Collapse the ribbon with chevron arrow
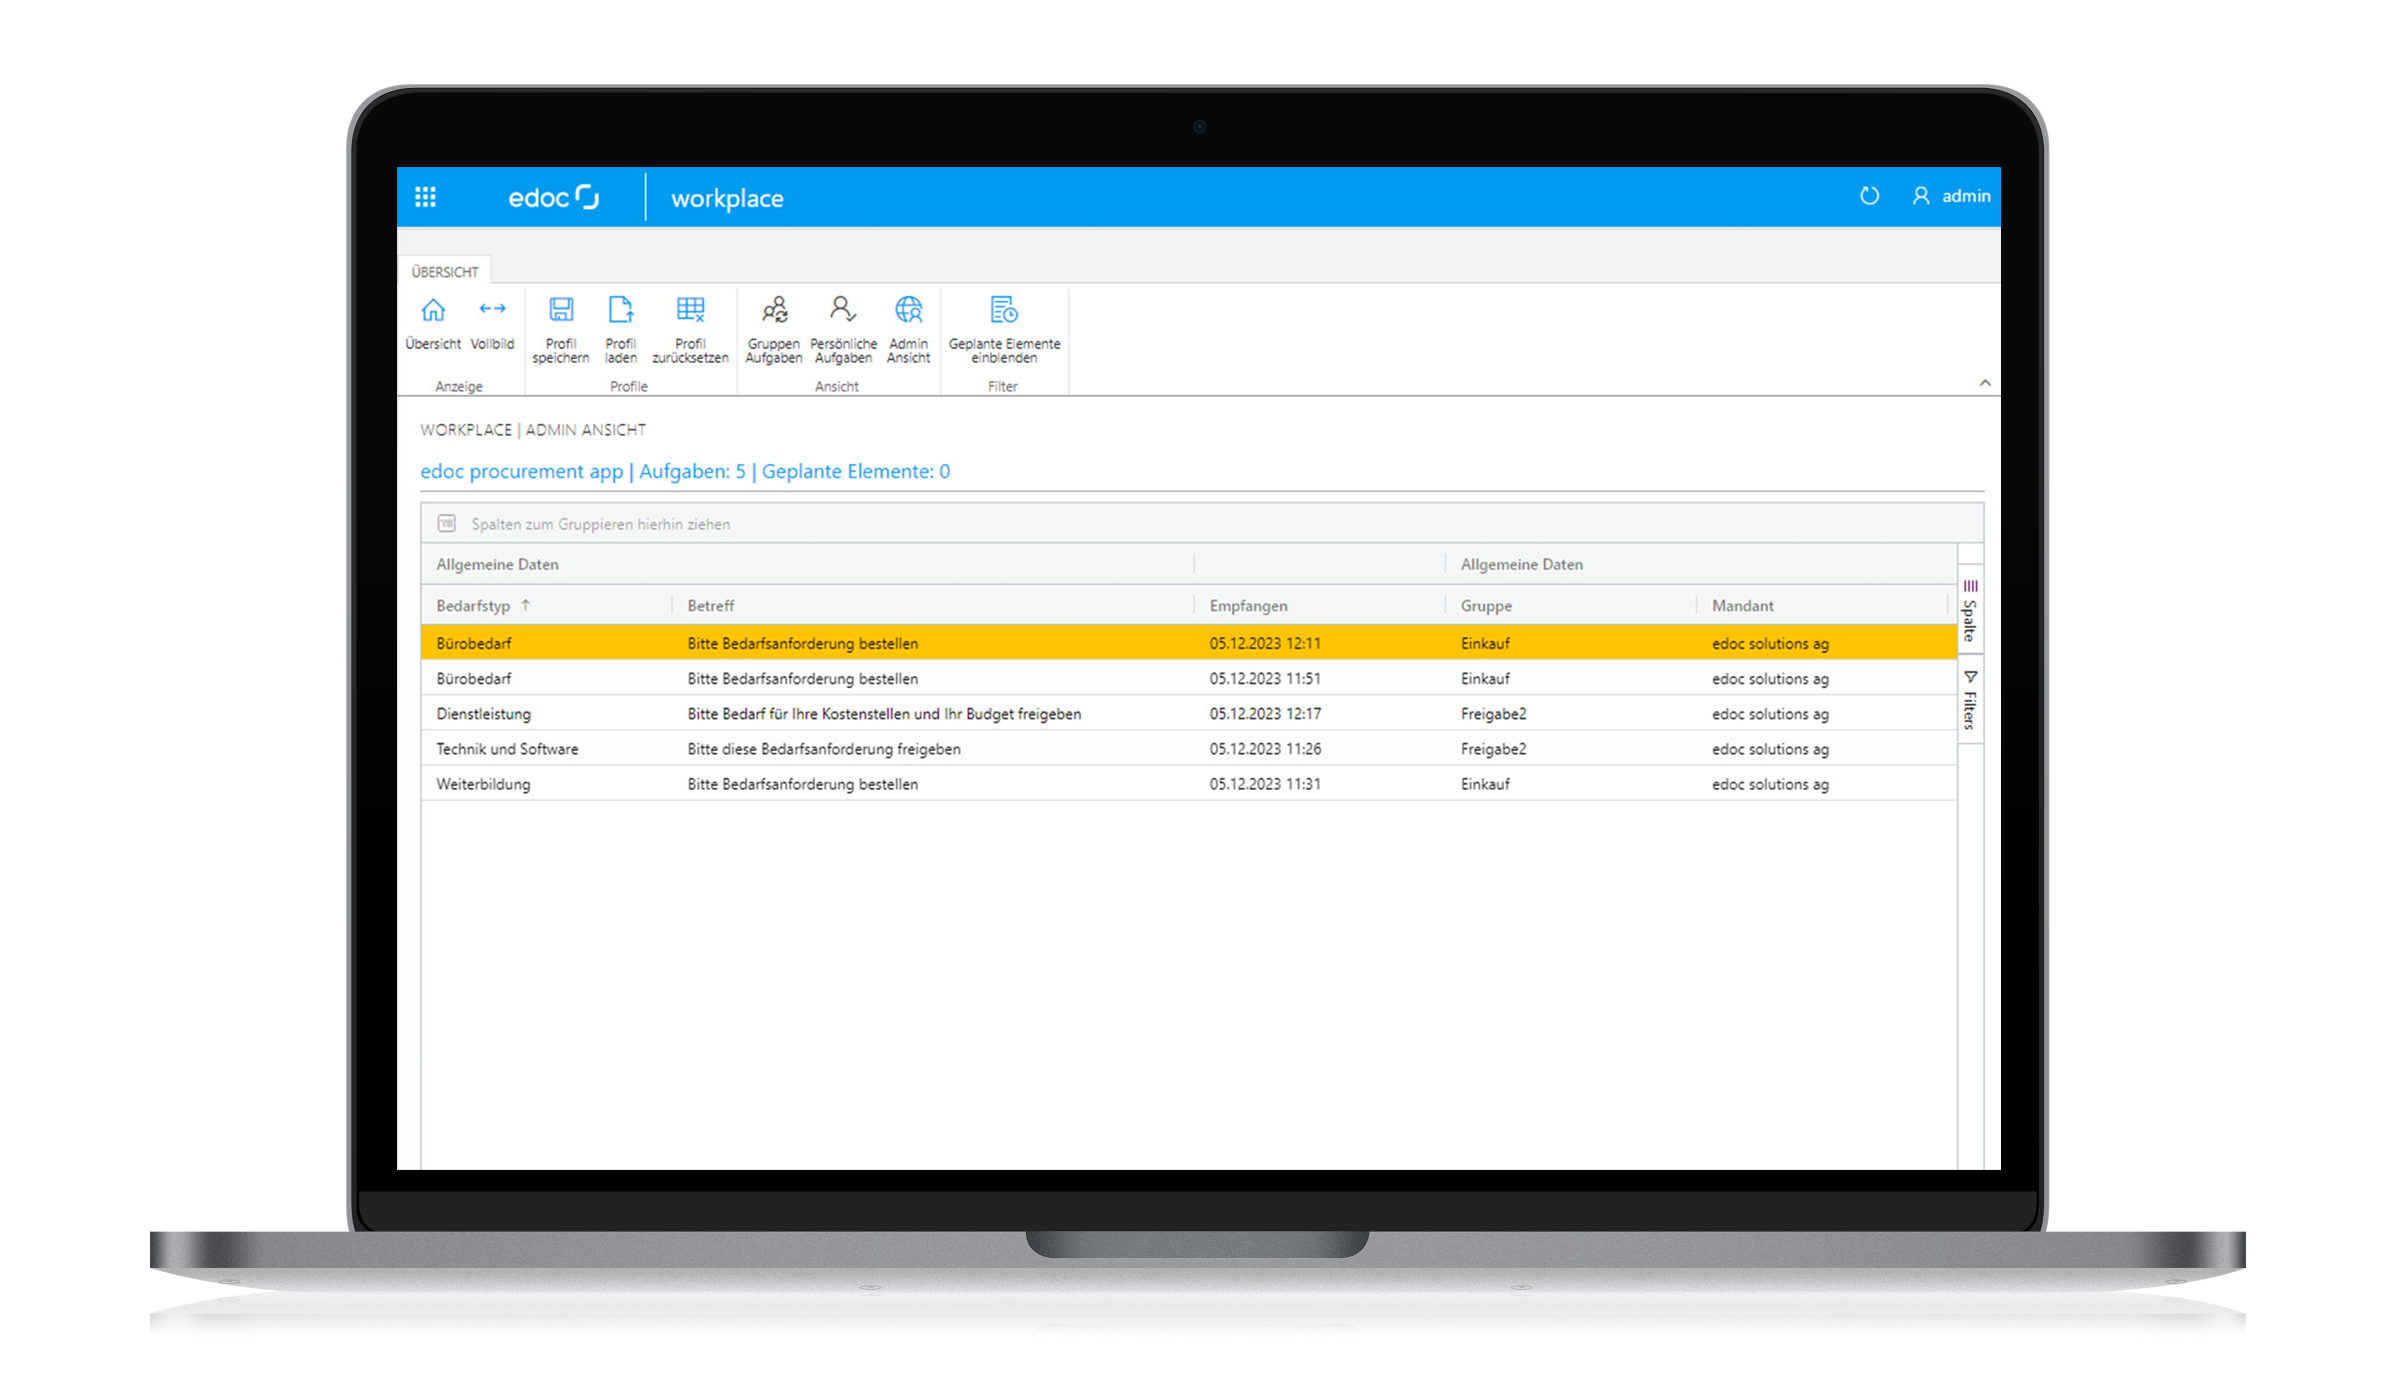This screenshot has width=2395, height=1377. [1985, 383]
